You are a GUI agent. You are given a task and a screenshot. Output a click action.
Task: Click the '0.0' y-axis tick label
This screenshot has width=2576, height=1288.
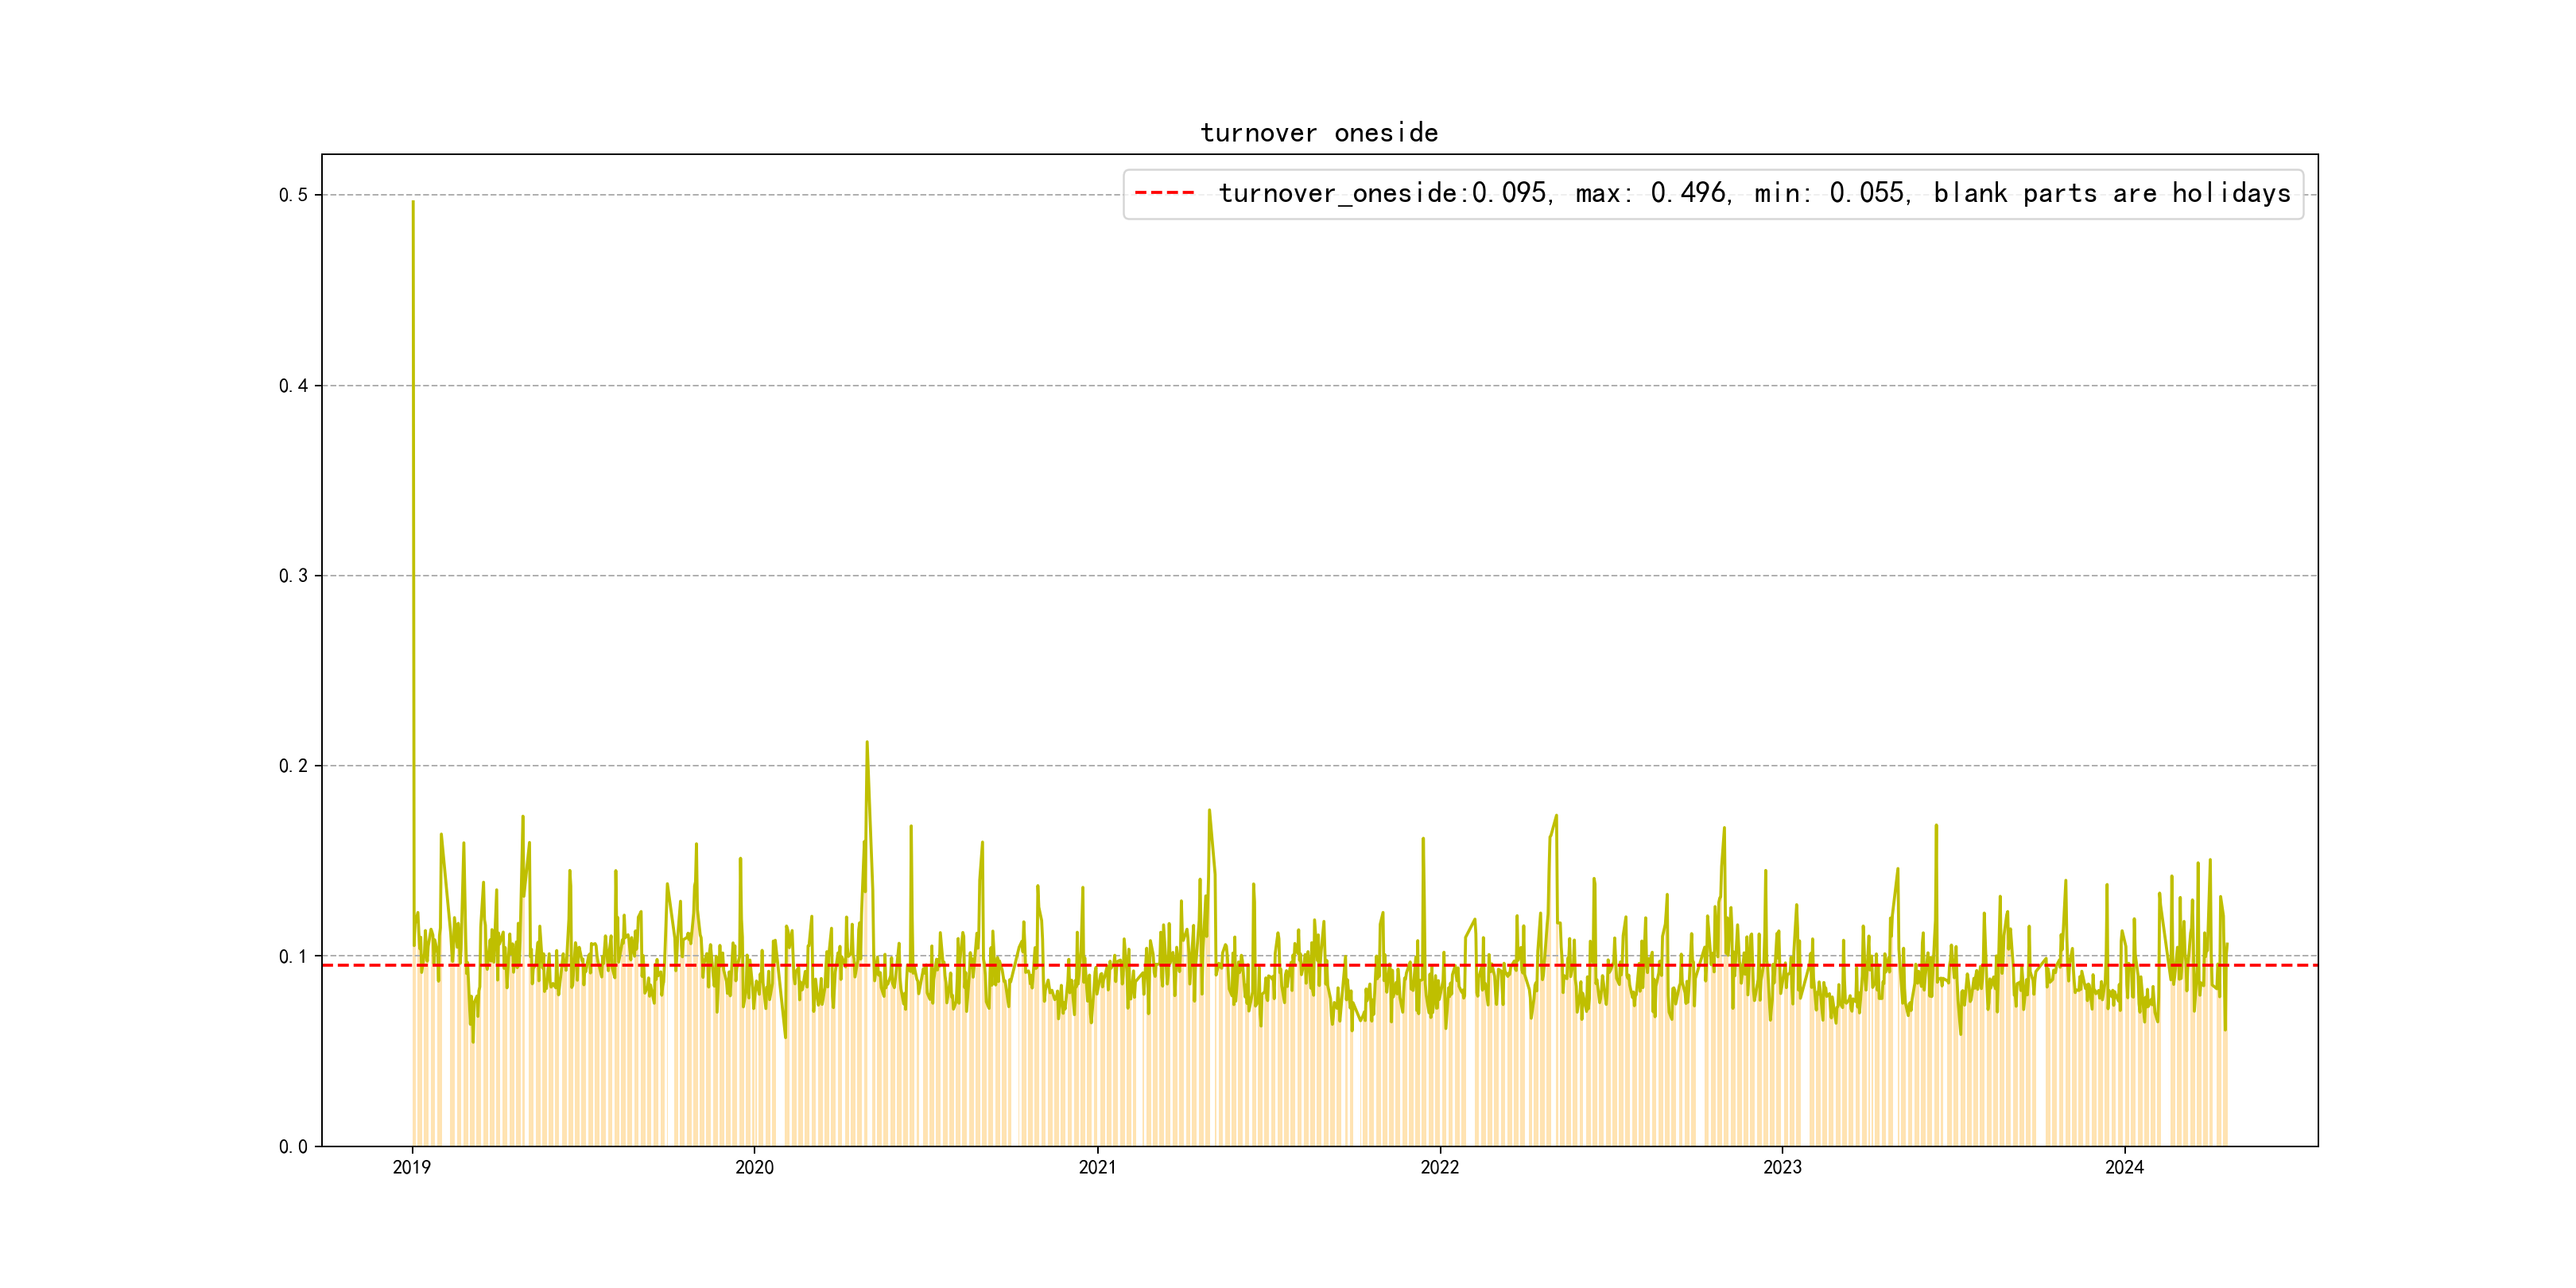click(293, 1147)
